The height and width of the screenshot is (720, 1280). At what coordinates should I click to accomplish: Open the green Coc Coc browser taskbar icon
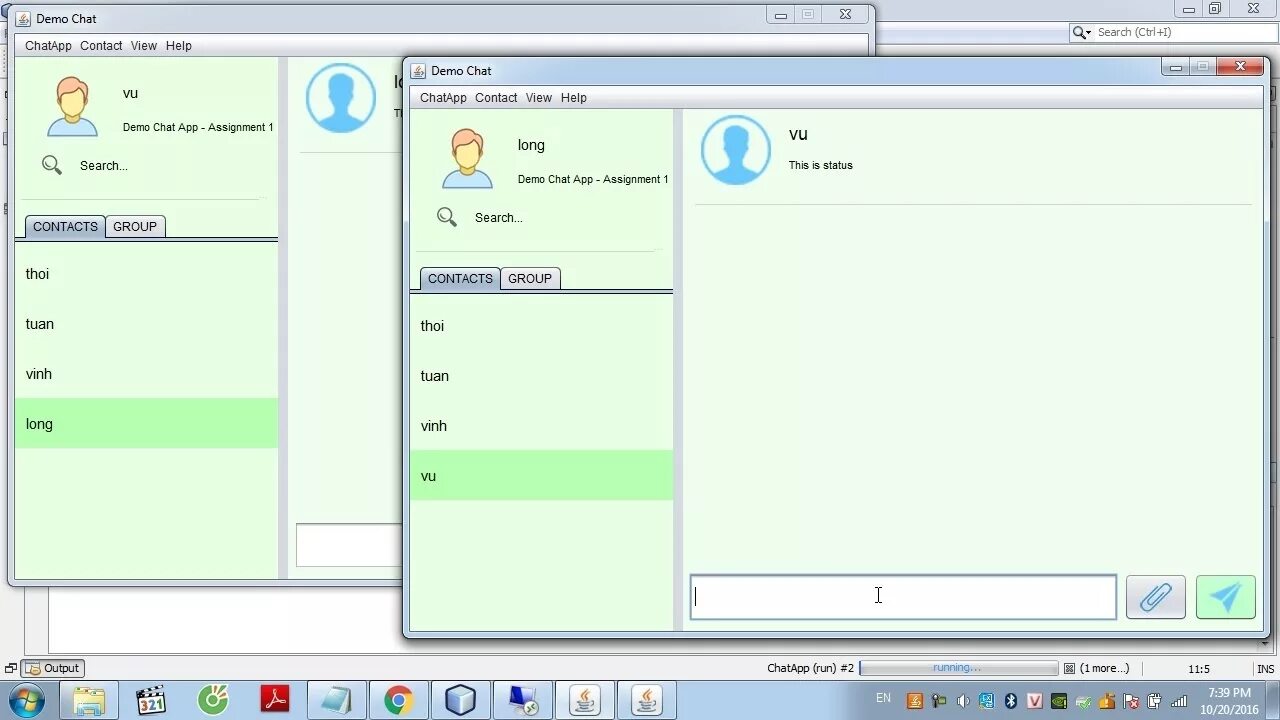pos(213,700)
